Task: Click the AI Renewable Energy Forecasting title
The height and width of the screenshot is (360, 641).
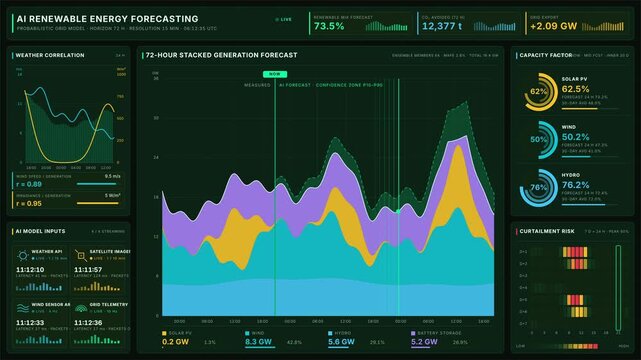Action: (108, 19)
